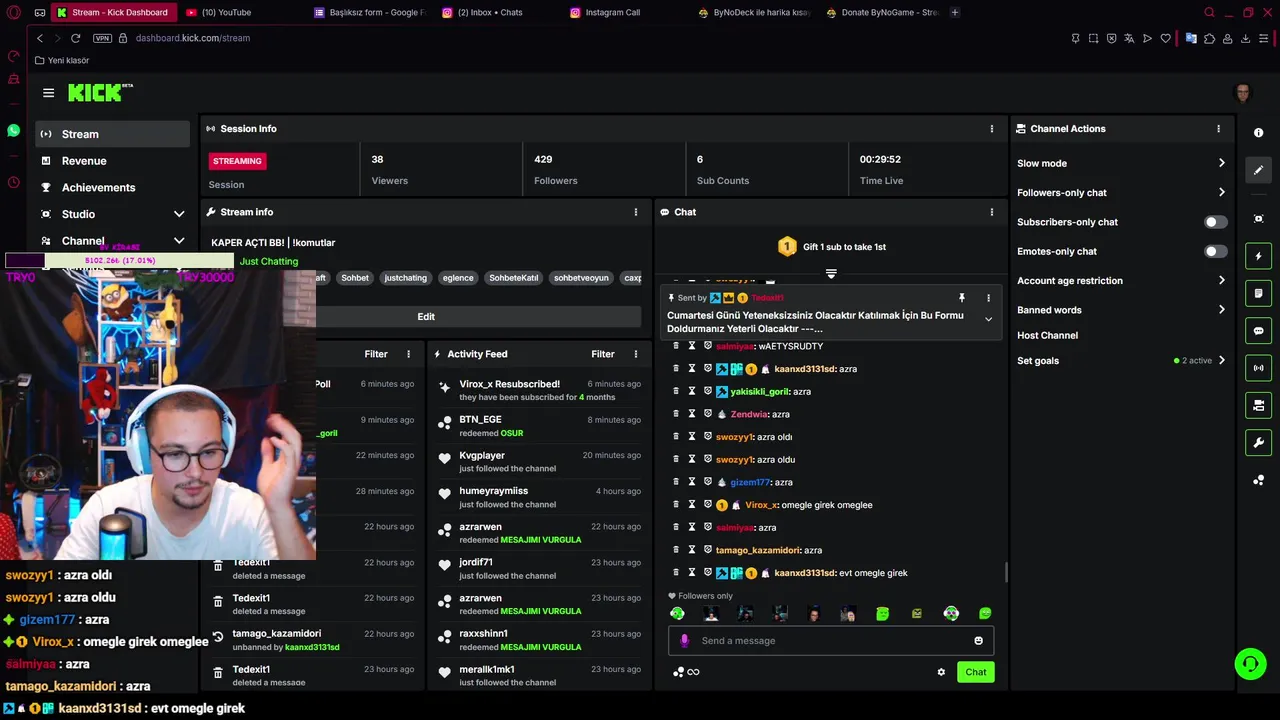
Task: Toggle Emotes-only chat switch
Action: click(x=1215, y=251)
